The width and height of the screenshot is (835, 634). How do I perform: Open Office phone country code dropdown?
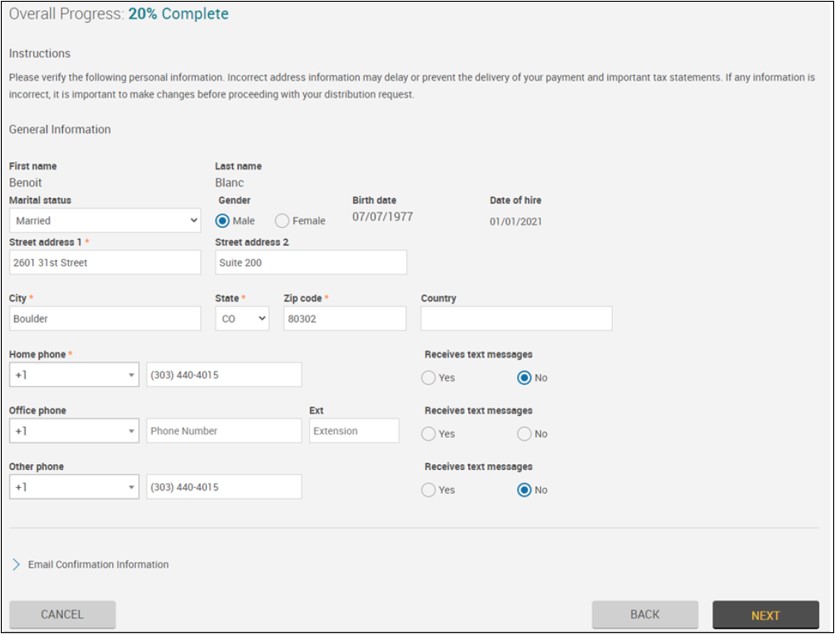click(74, 431)
